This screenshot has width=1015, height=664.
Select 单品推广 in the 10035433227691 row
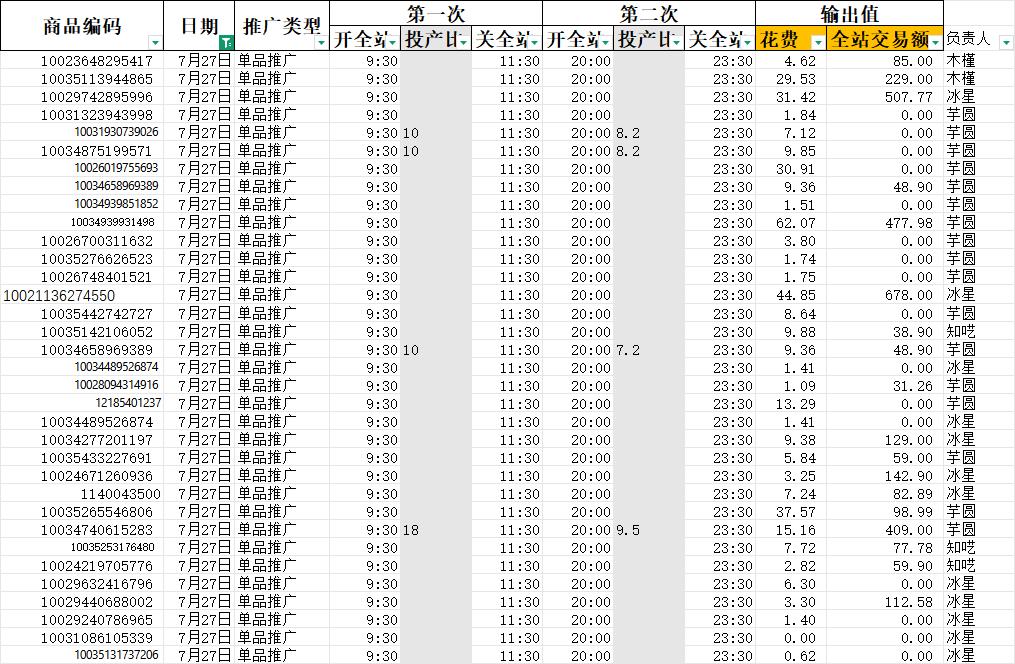click(x=267, y=458)
